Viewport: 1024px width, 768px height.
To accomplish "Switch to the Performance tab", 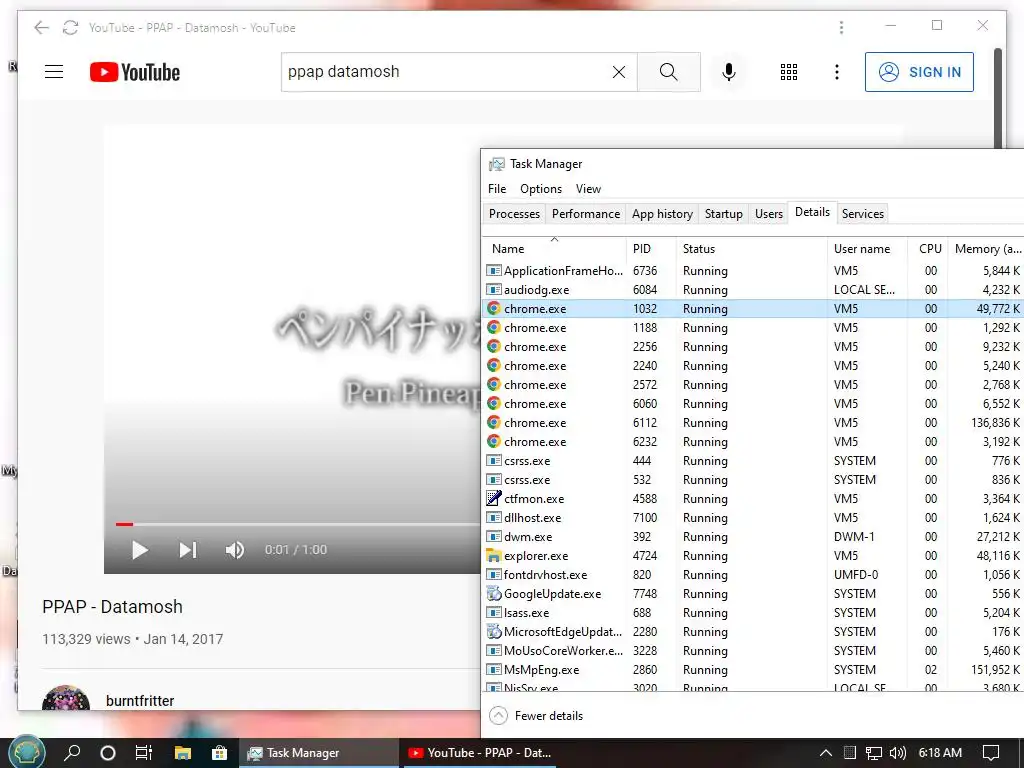I will [x=586, y=214].
